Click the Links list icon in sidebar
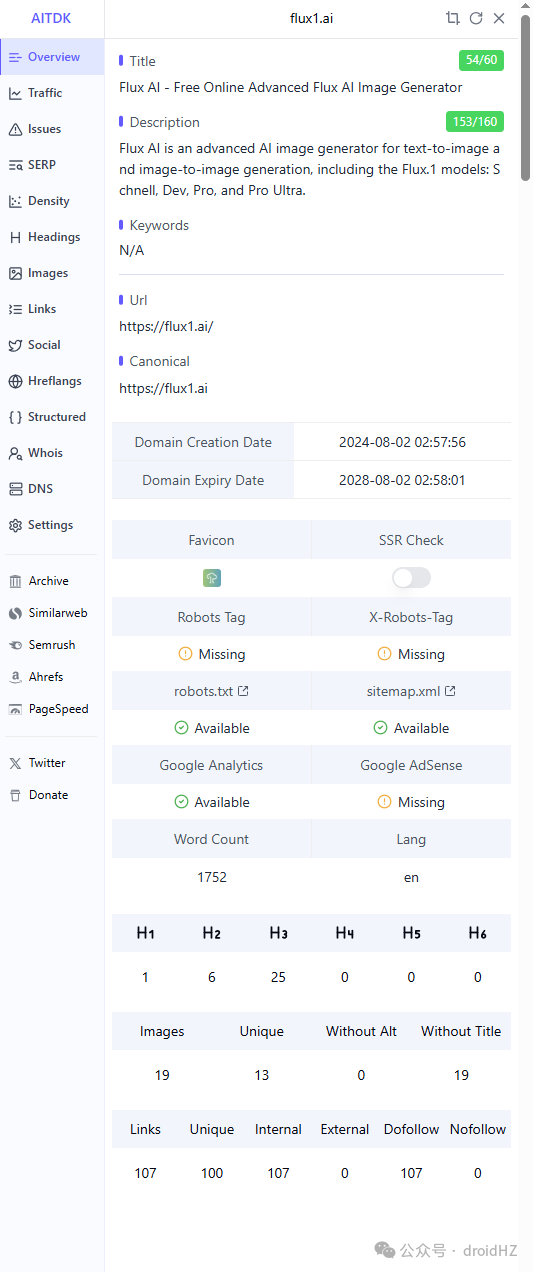Viewport: 533px width, 1272px height. click(x=15, y=309)
